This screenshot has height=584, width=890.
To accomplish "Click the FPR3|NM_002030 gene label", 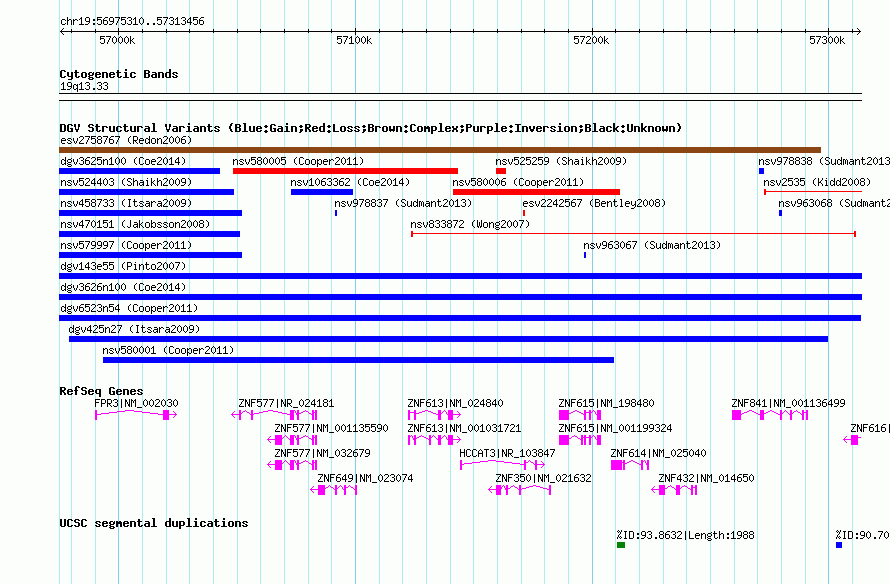I will pos(136,403).
